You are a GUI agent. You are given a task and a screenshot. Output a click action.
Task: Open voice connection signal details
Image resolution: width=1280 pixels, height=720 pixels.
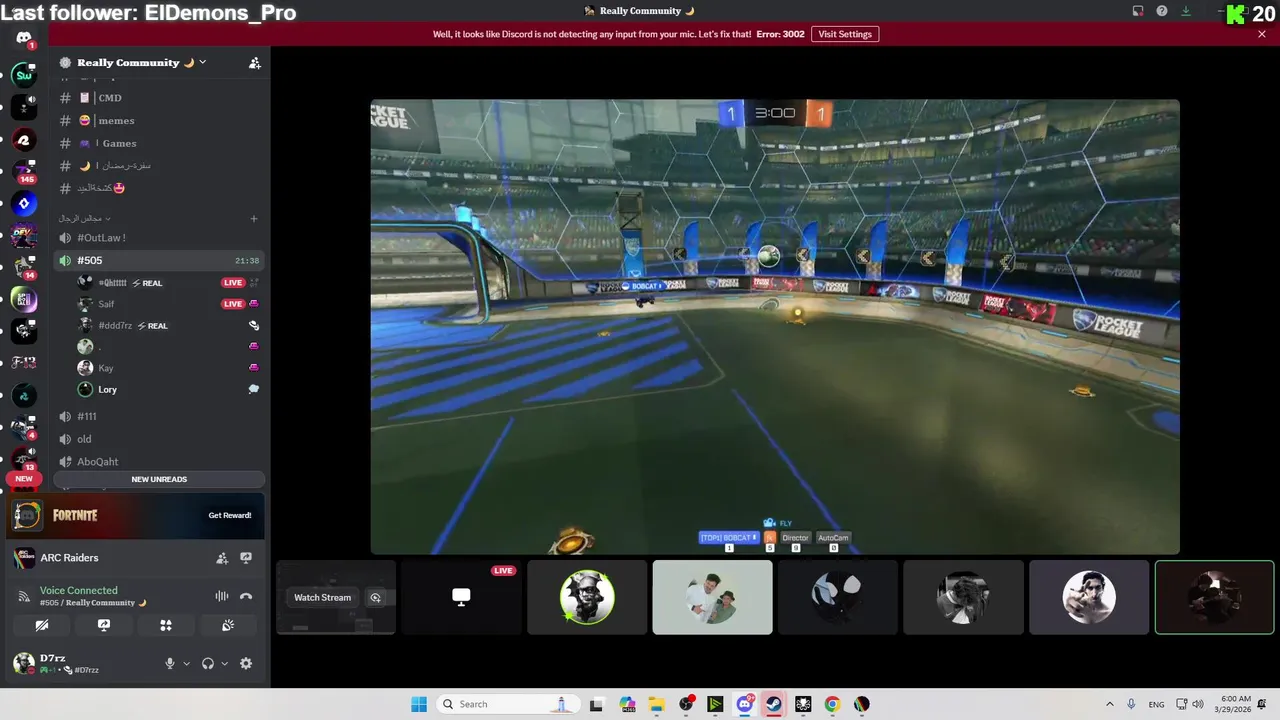tap(24, 596)
